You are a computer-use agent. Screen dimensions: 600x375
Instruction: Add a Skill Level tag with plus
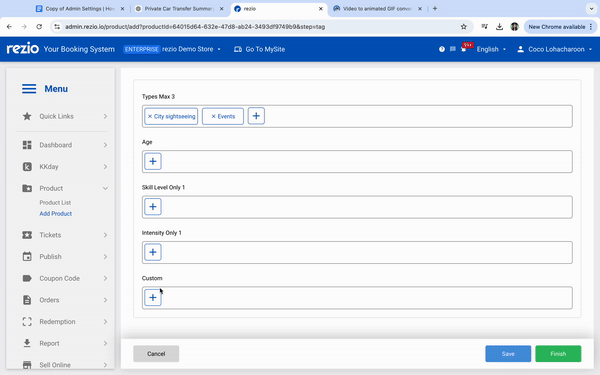[153, 207]
